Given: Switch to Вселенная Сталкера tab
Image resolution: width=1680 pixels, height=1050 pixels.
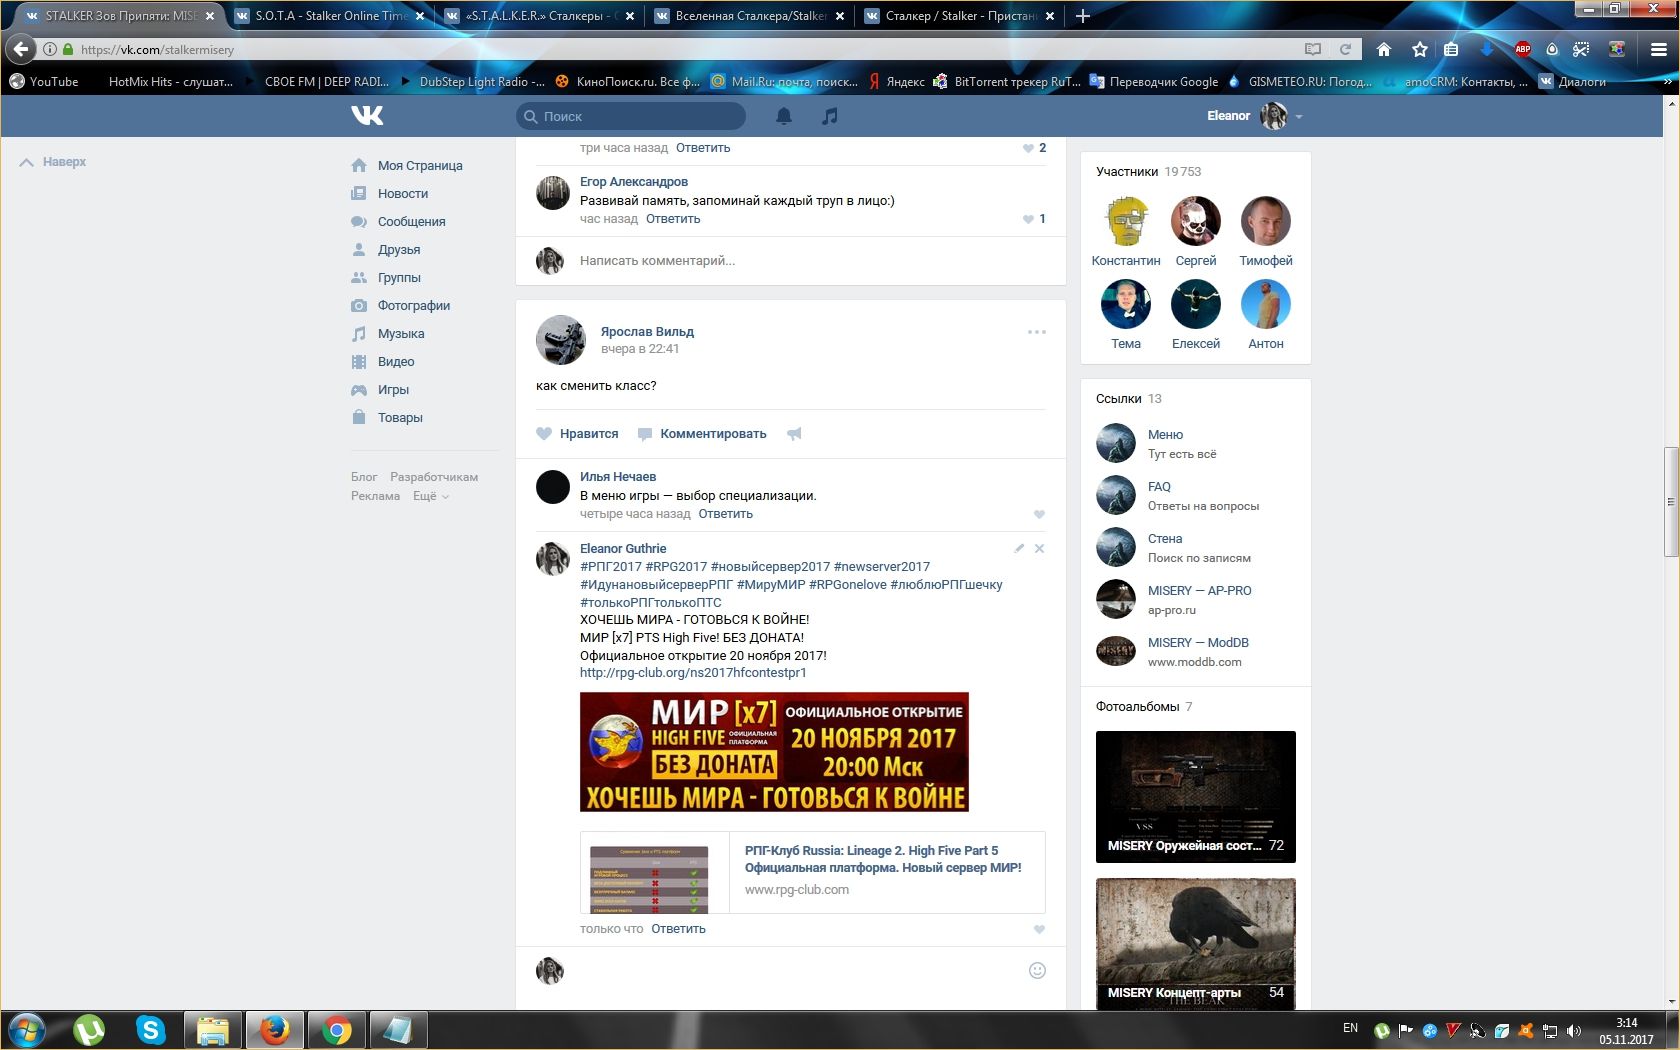Looking at the screenshot, I should pyautogui.click(x=751, y=16).
